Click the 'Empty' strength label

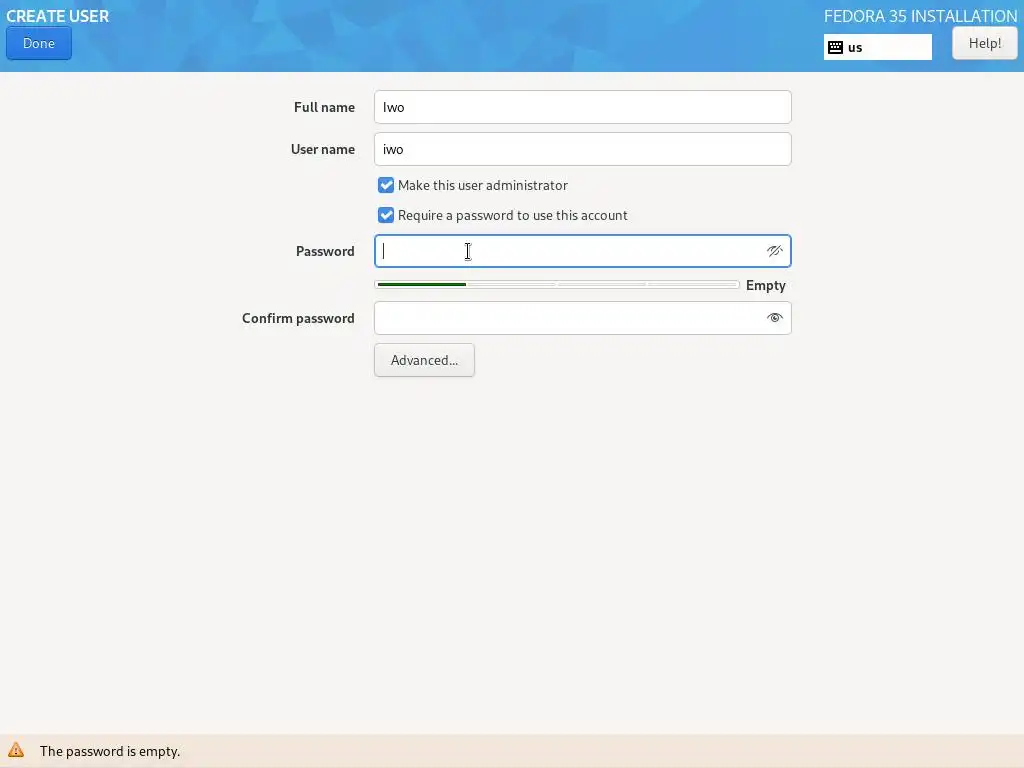pos(765,285)
